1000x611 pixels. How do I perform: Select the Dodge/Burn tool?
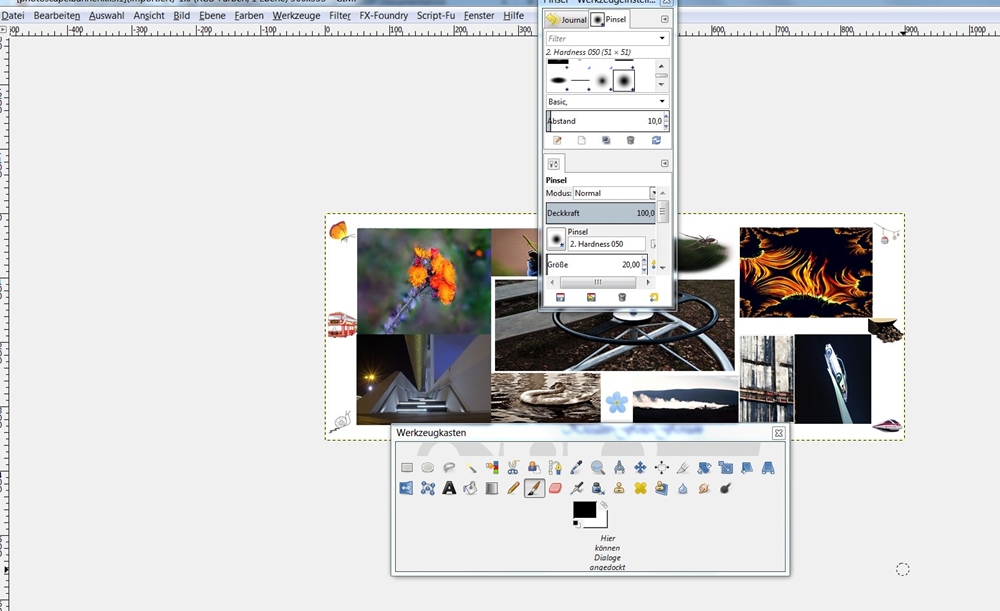click(x=726, y=489)
